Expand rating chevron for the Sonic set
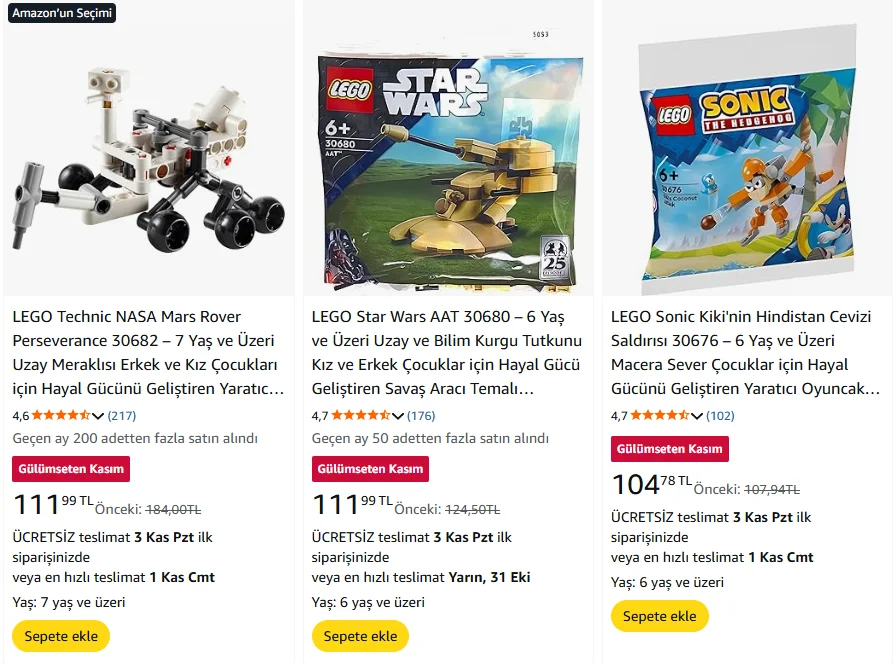894x664 pixels. [697, 416]
